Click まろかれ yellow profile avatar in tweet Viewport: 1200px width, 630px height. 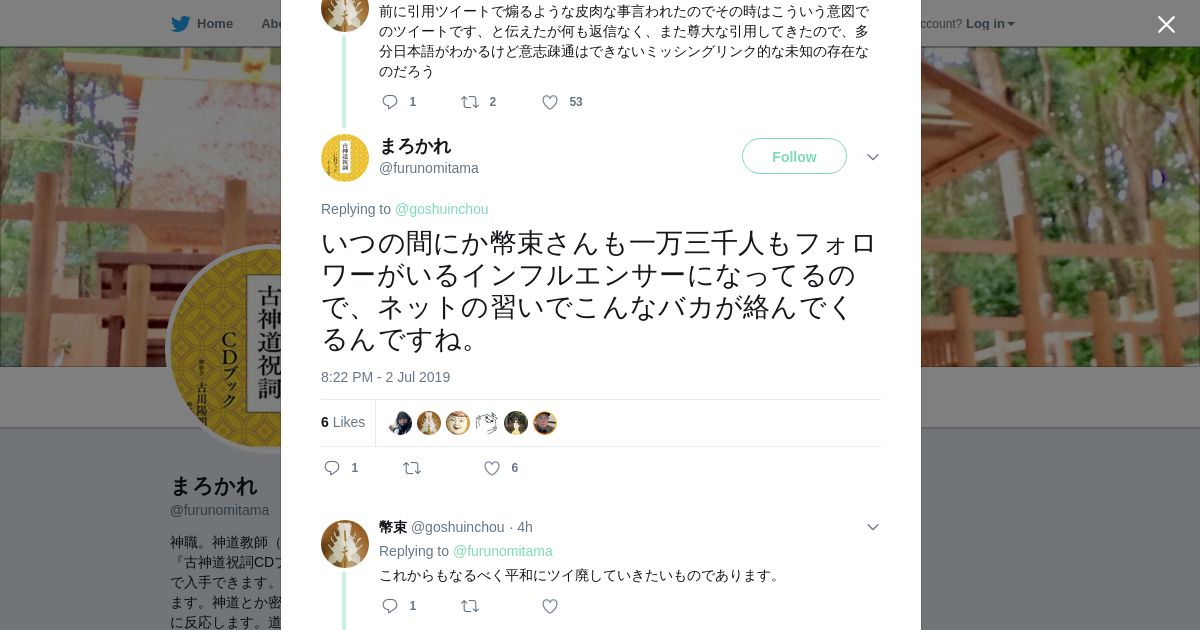coord(345,158)
